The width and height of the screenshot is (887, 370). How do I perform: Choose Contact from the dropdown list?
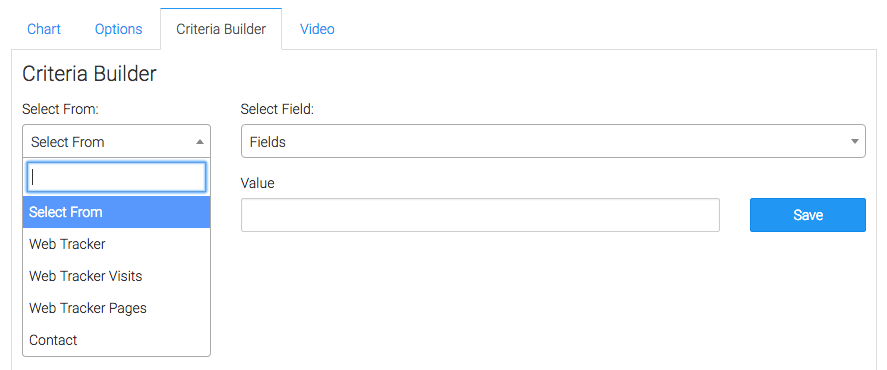coord(117,340)
